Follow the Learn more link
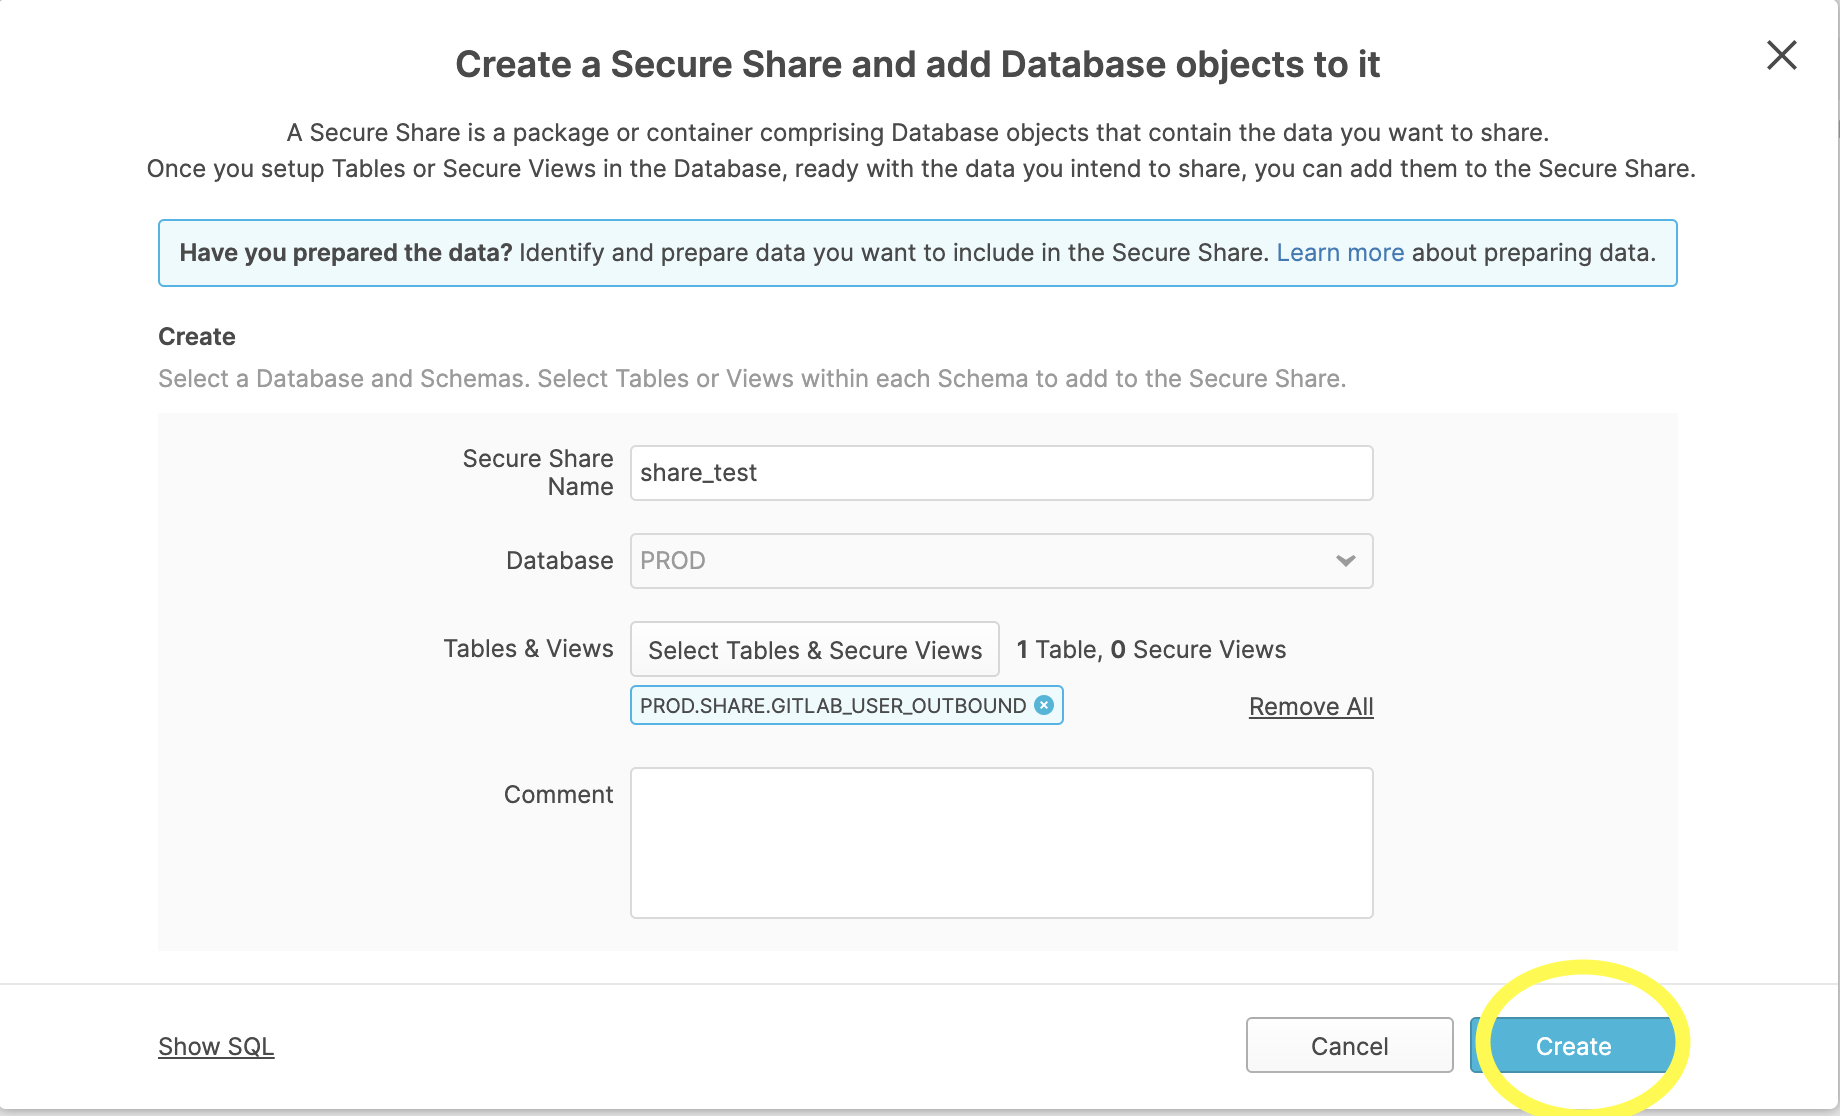The width and height of the screenshot is (1840, 1116). [1340, 253]
